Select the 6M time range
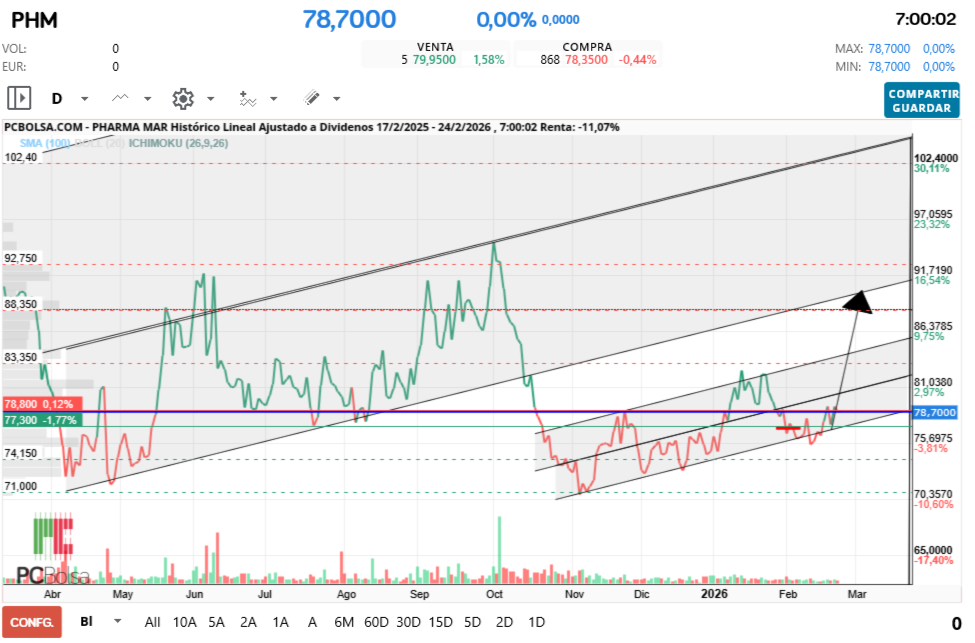This screenshot has width=975, height=643. click(344, 622)
